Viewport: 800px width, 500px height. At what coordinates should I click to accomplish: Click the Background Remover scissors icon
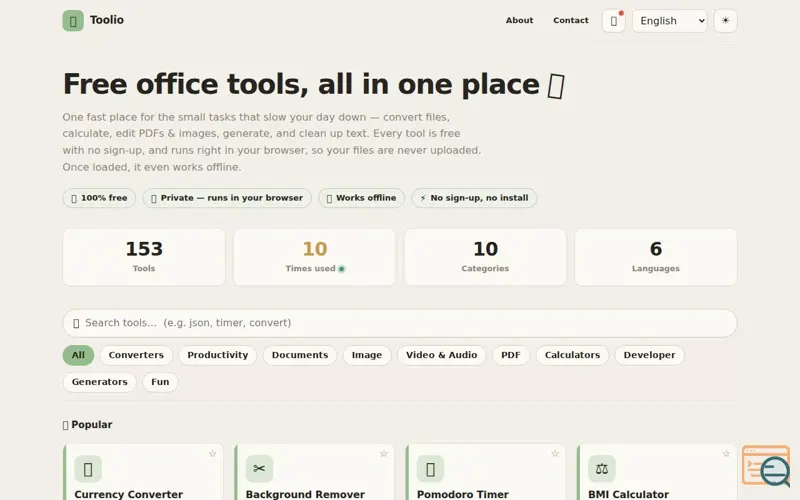click(259, 469)
